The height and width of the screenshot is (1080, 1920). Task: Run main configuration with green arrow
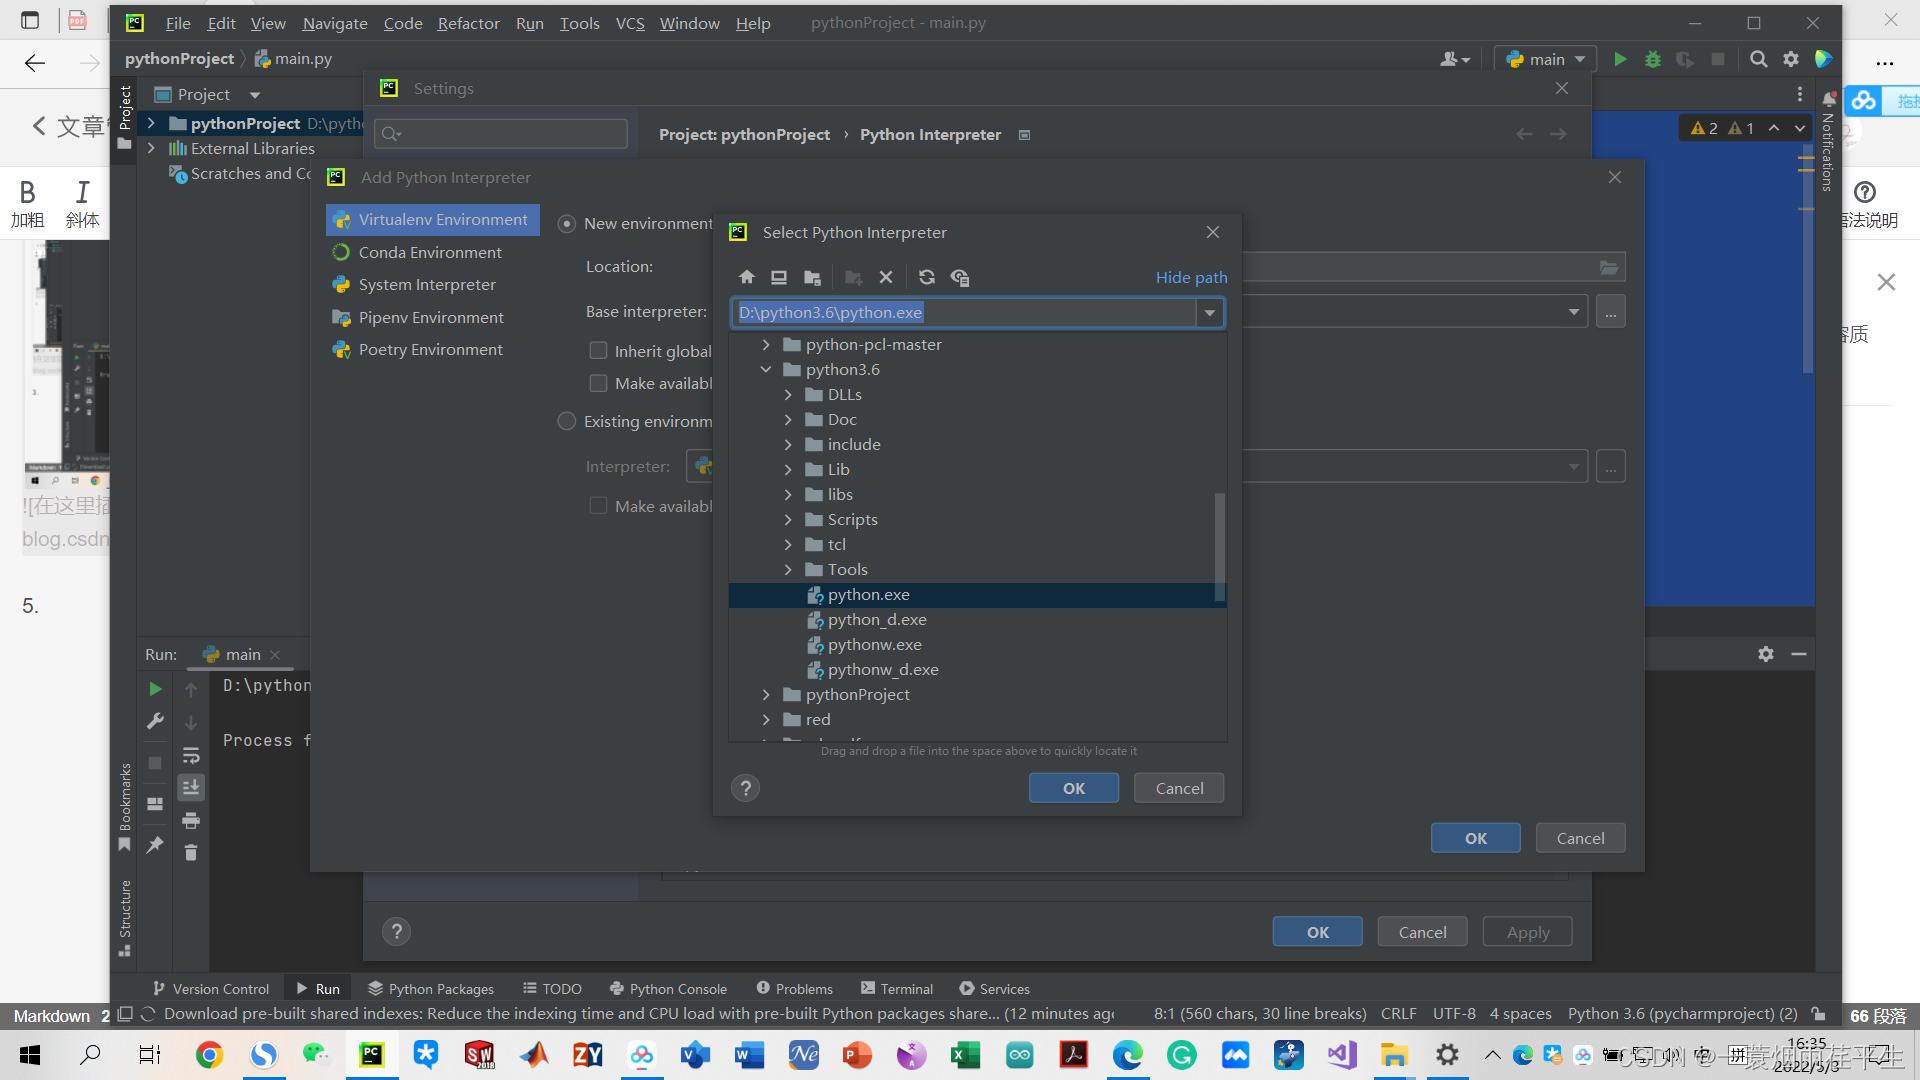pos(1620,59)
